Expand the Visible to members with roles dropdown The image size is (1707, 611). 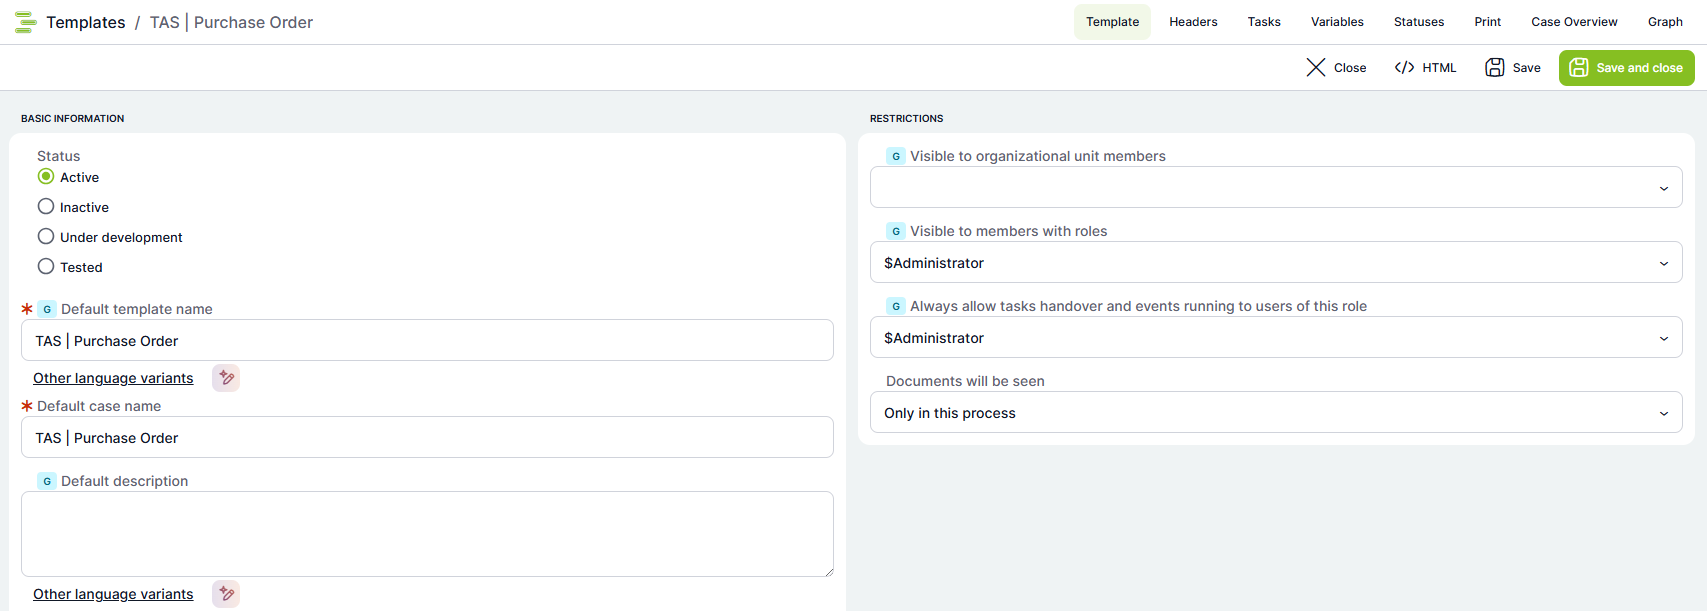1275,263
